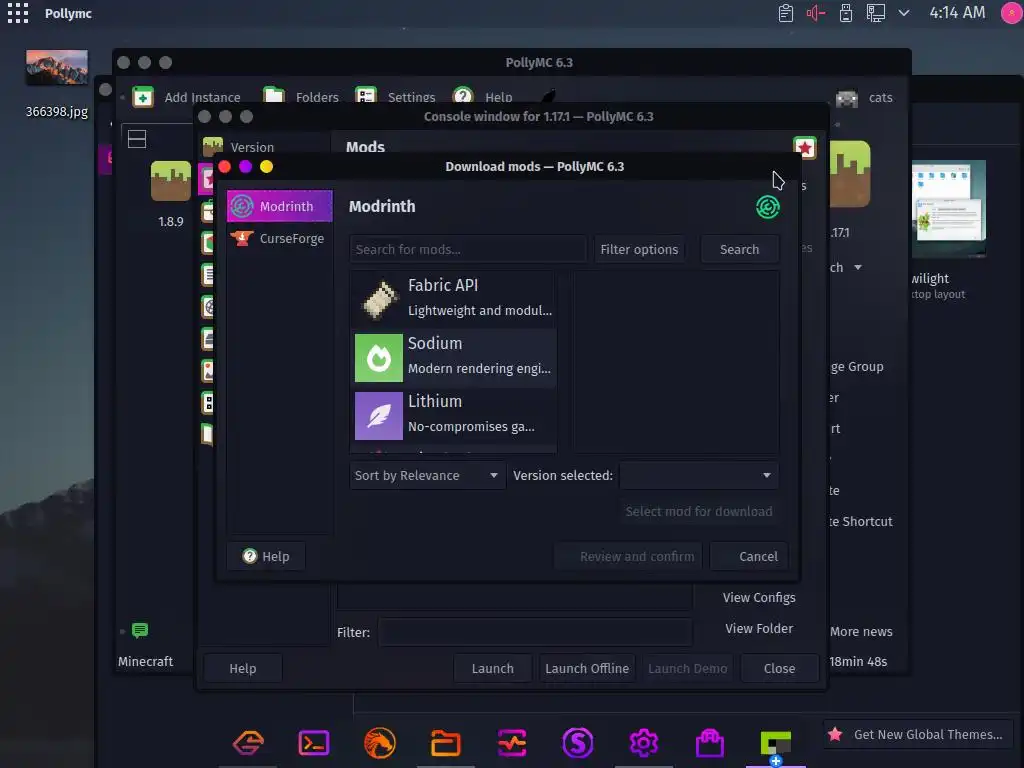Click Launch Offline in console window

(586, 669)
